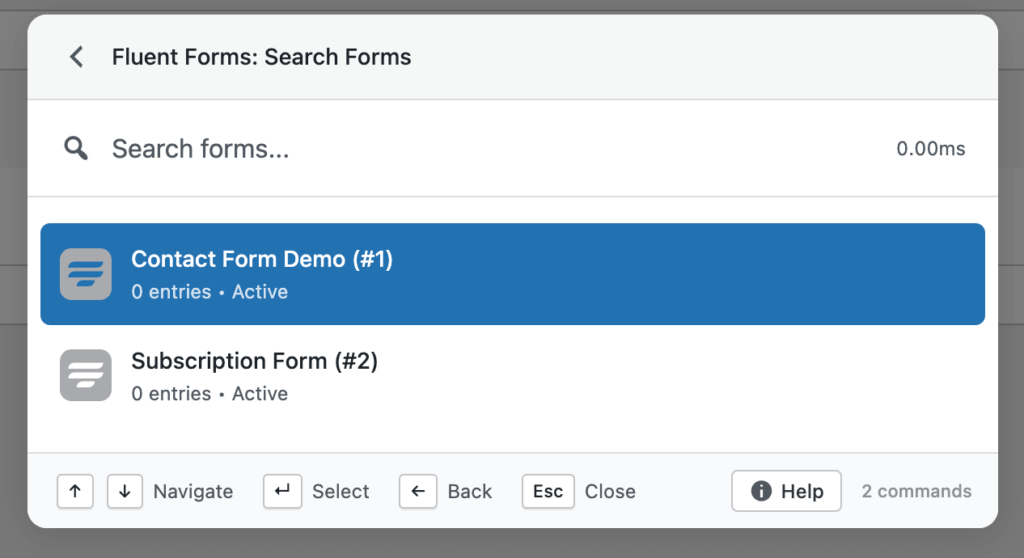Viewport: 1024px width, 558px height.
Task: Click the Back label in footer
Action: pyautogui.click(x=470, y=492)
